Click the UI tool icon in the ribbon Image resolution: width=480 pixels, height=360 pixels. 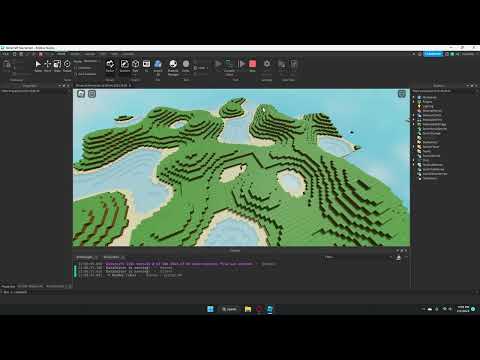[x=146, y=65]
